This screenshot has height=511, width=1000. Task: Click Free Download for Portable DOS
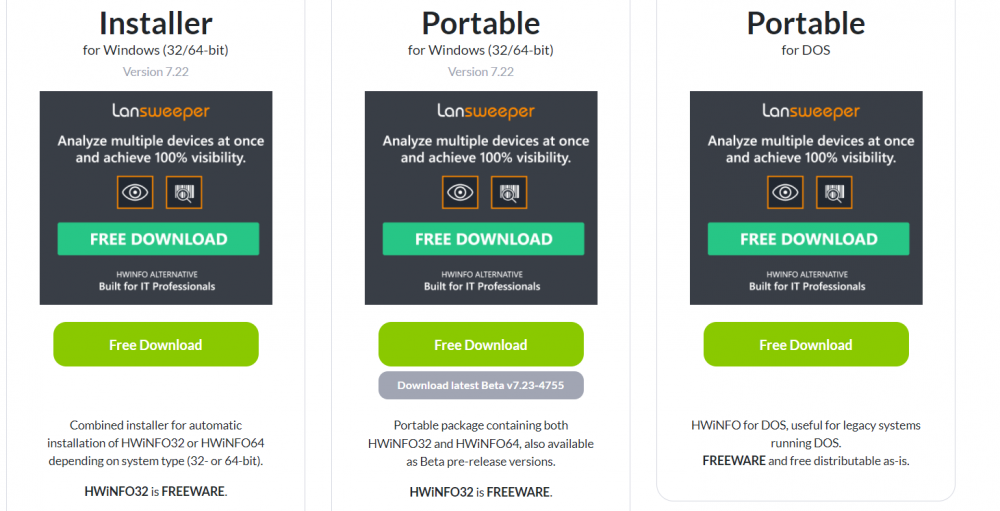(806, 344)
